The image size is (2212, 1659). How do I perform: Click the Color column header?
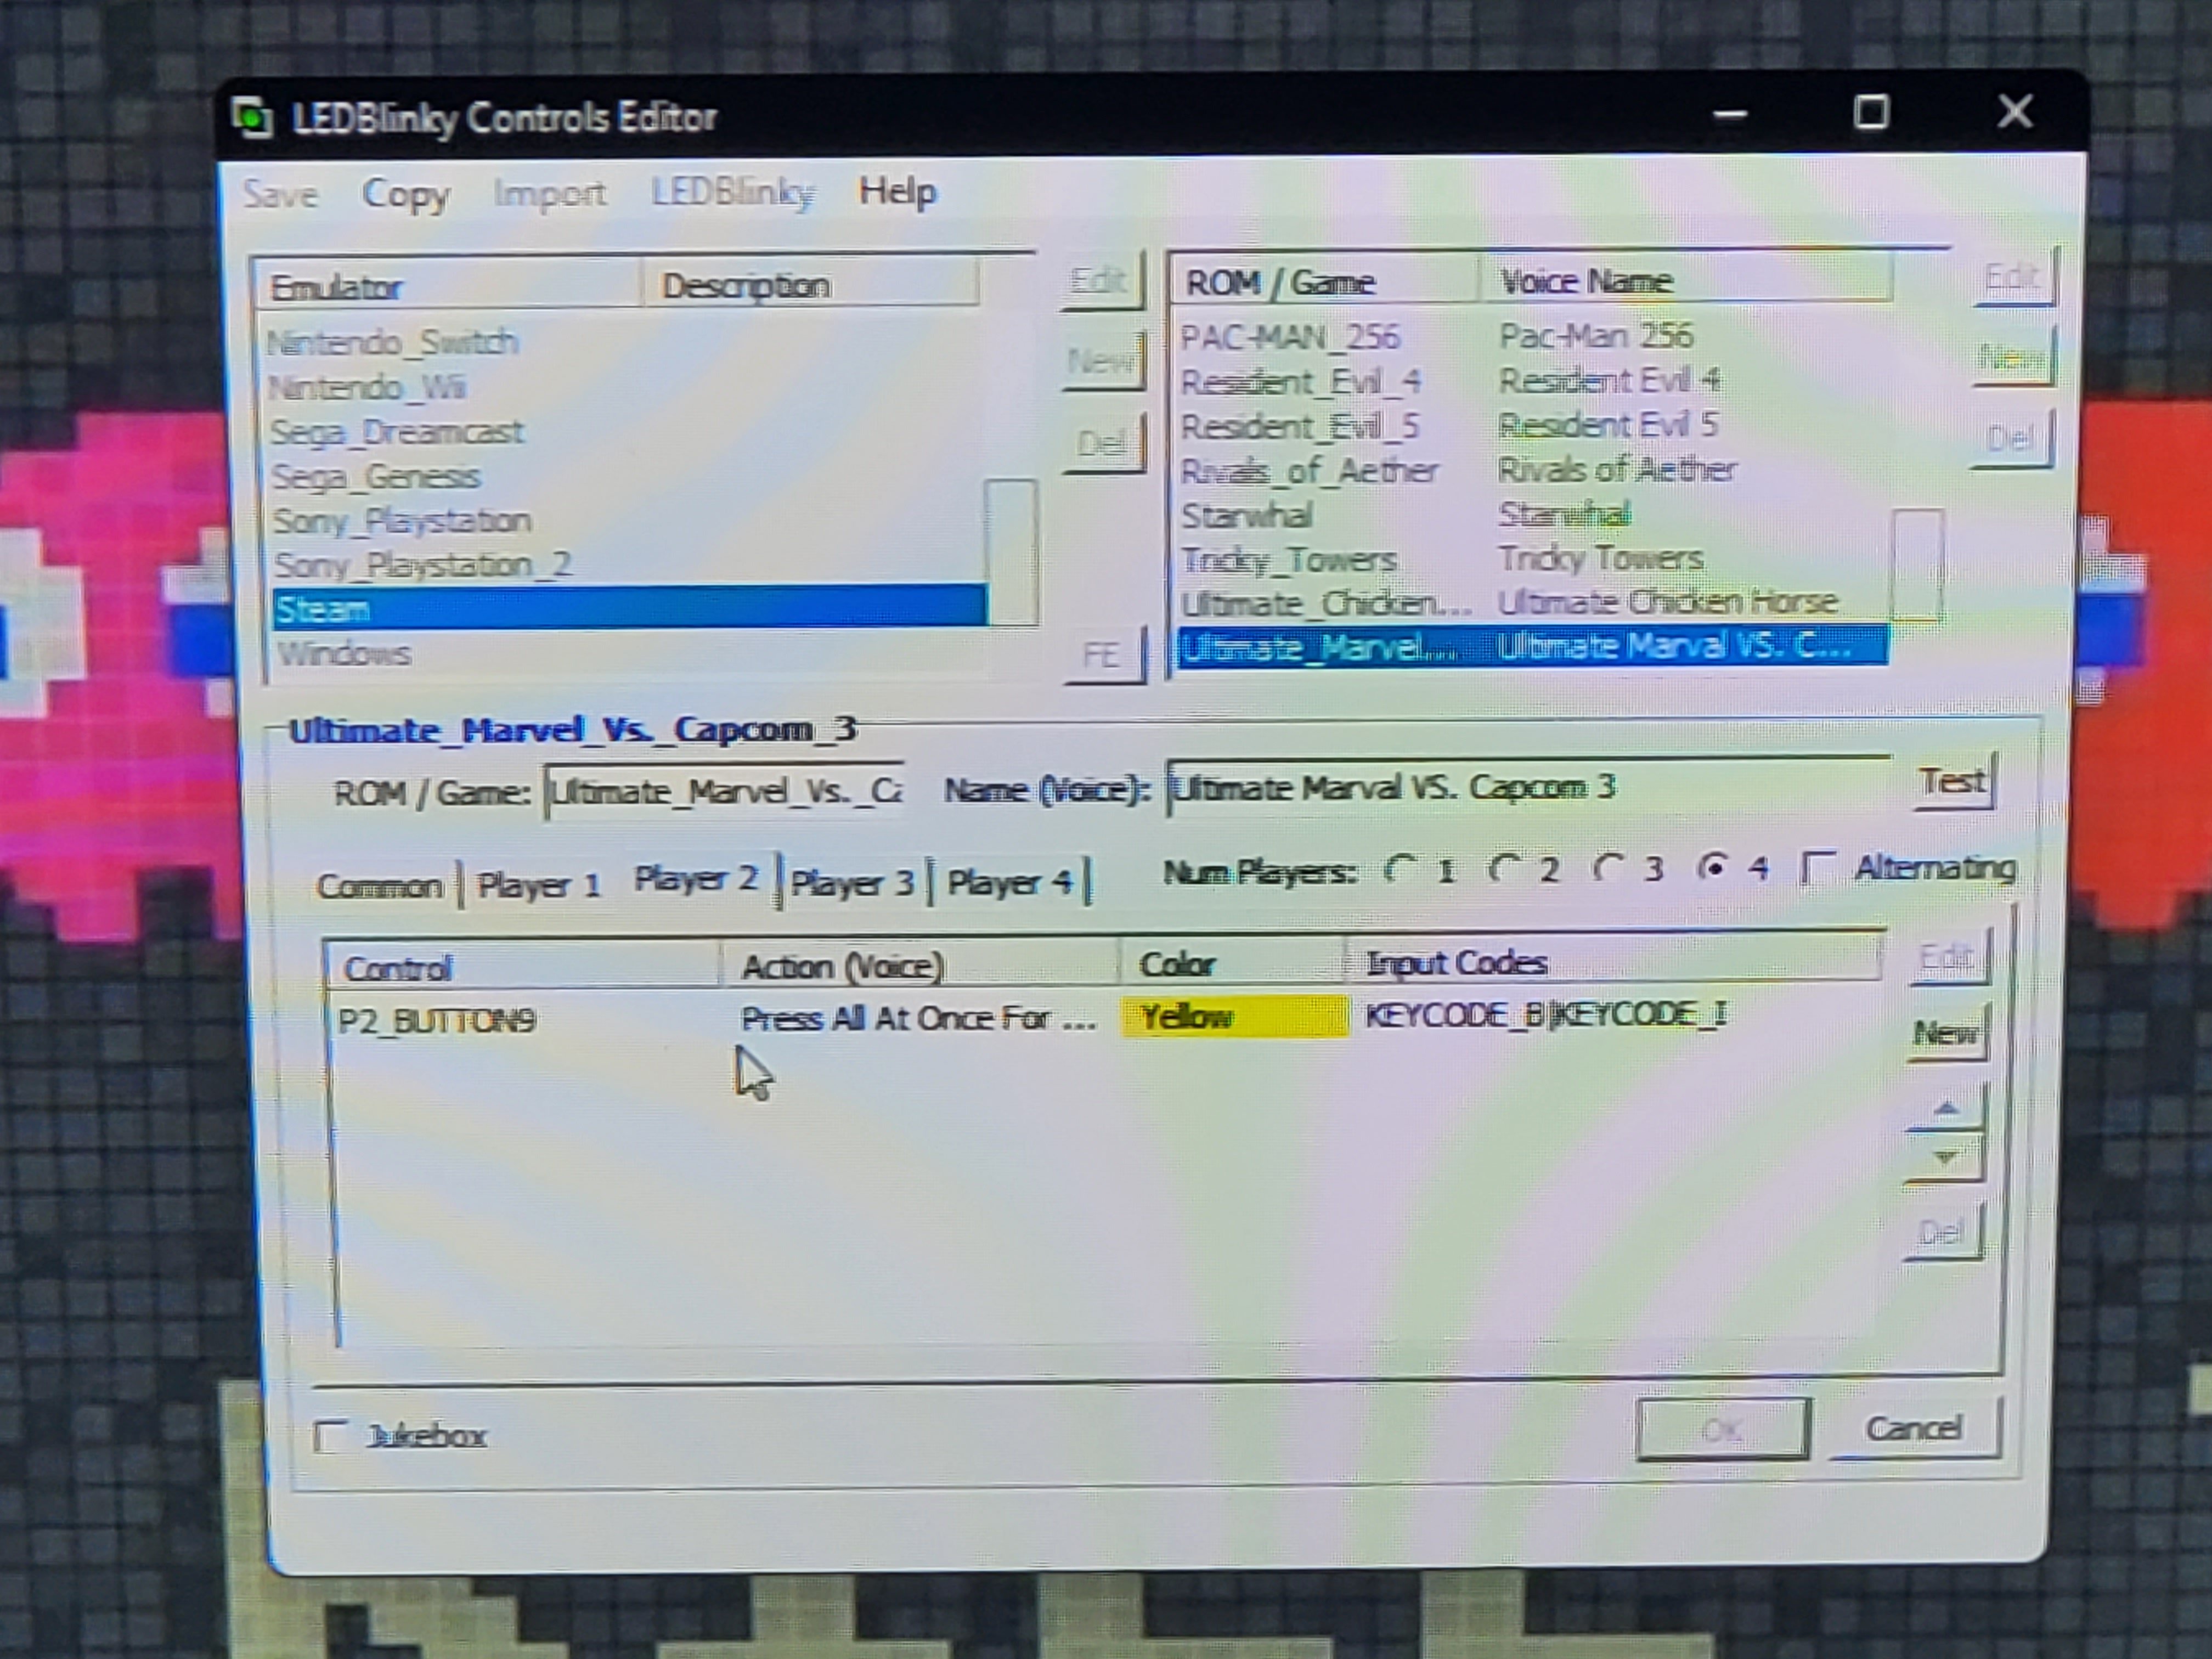[1231, 963]
